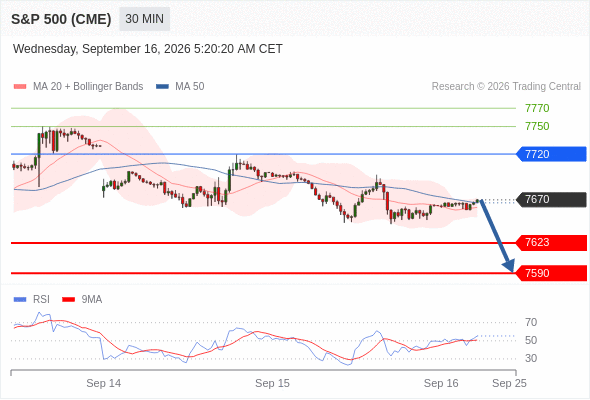590x400 pixels.
Task: Click the Sep 25 date axis label
Action: pyautogui.click(x=509, y=383)
